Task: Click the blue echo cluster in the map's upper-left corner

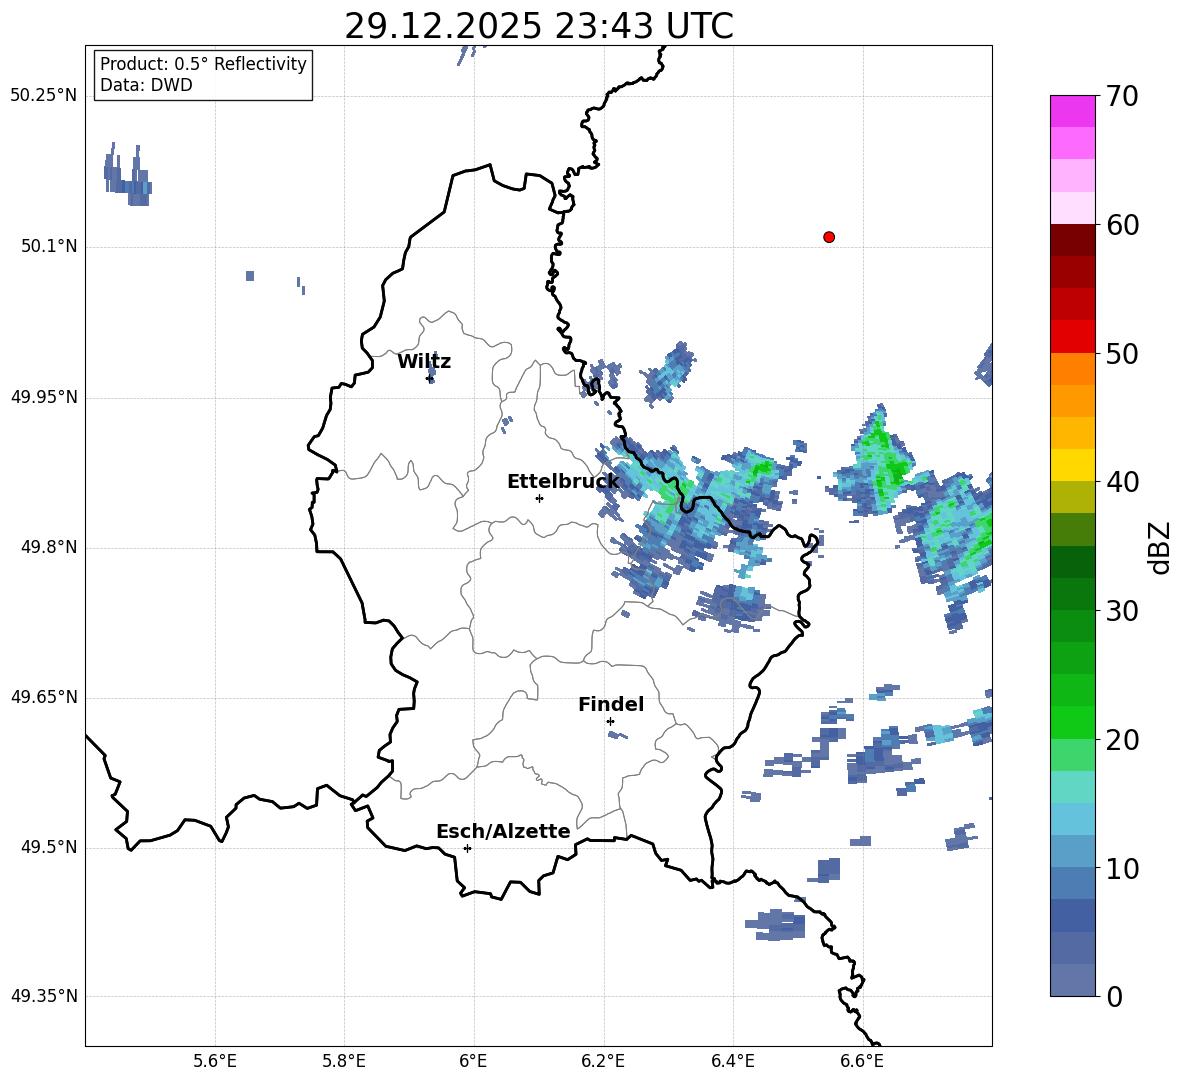Action: 127,174
